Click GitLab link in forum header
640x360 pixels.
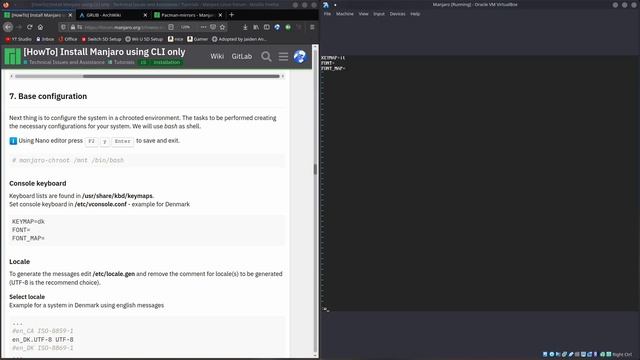pos(242,56)
